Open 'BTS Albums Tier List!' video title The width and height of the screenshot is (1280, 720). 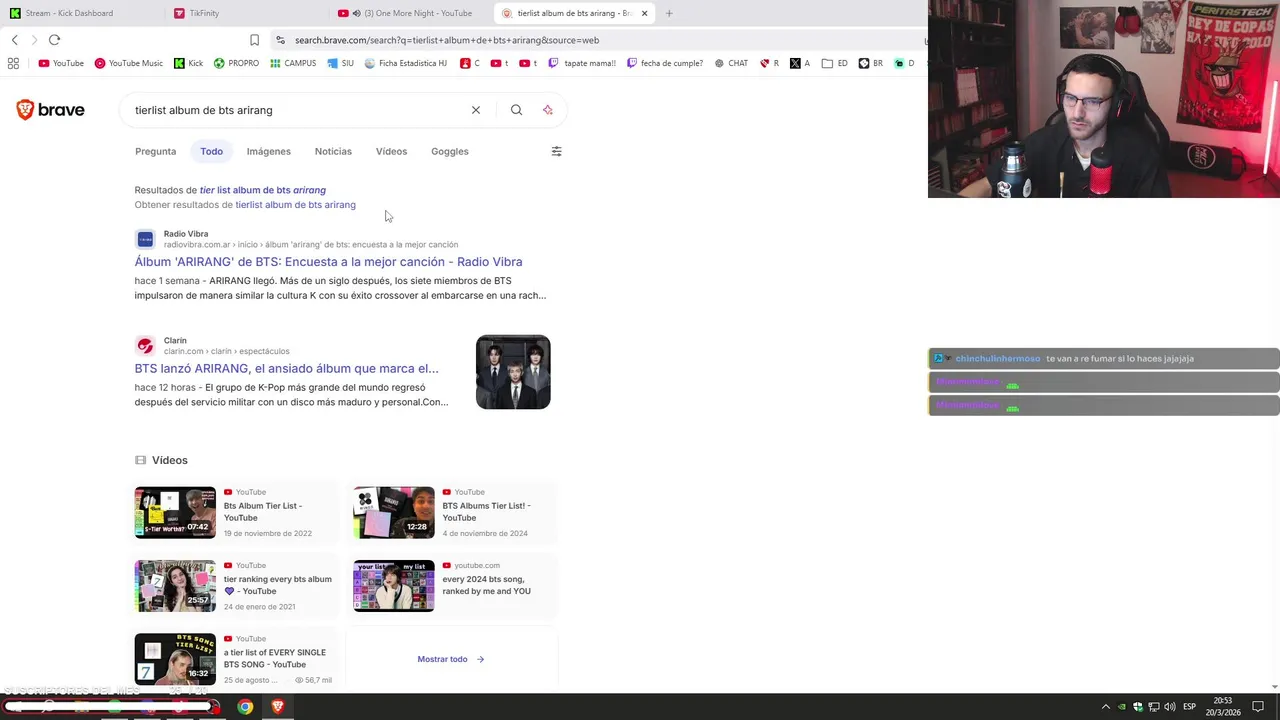pyautogui.click(x=487, y=512)
